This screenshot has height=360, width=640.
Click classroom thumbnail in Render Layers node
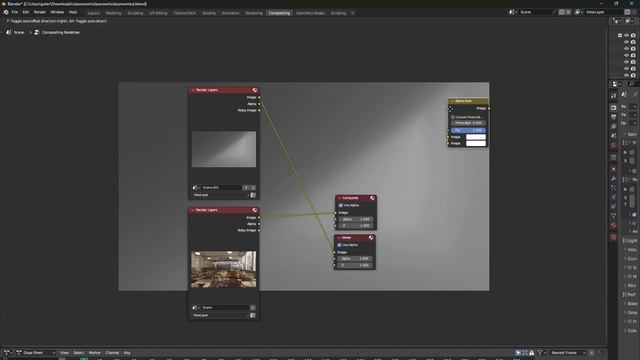point(224,269)
